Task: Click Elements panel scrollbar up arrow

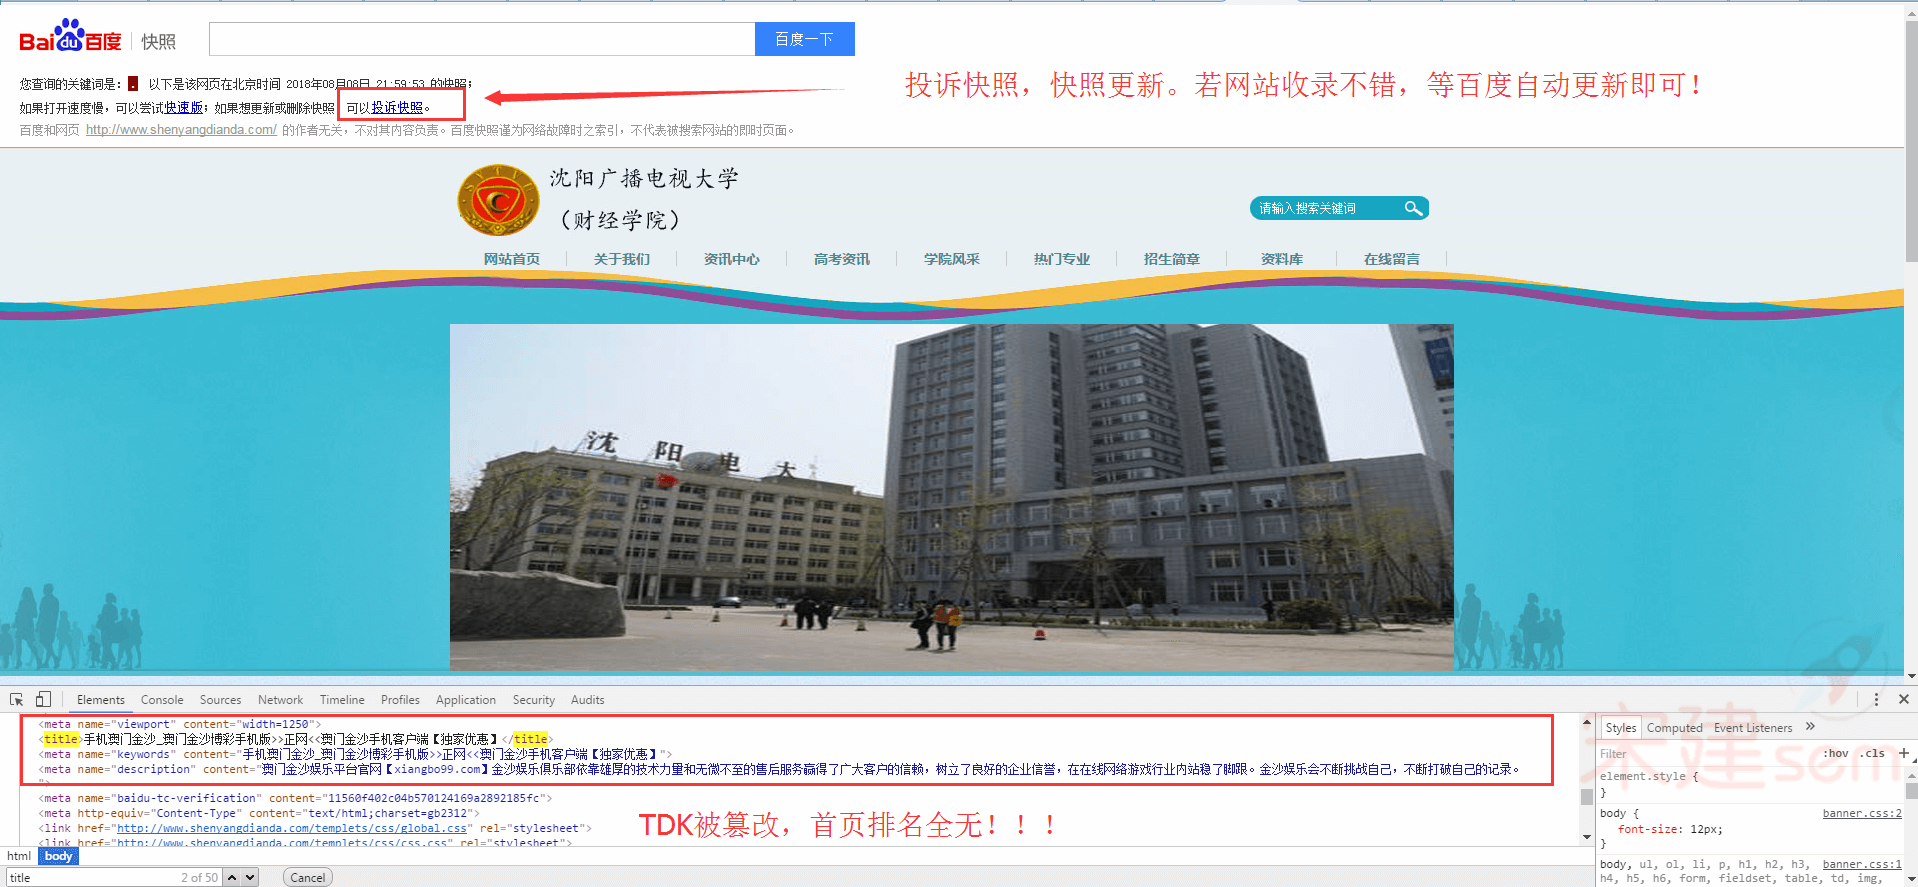Action: [x=1586, y=721]
